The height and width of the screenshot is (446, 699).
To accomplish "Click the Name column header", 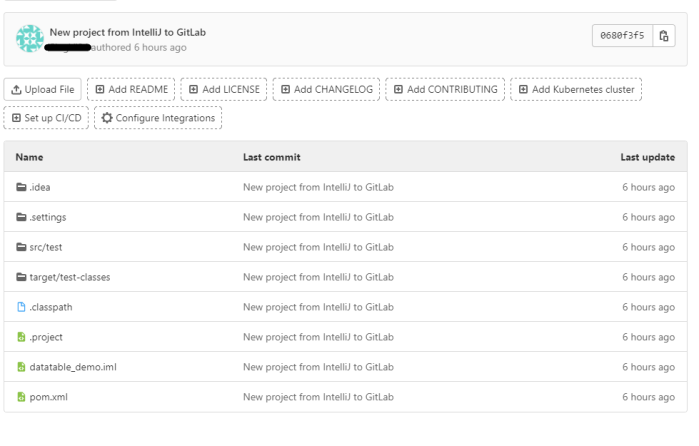I will pos(29,157).
